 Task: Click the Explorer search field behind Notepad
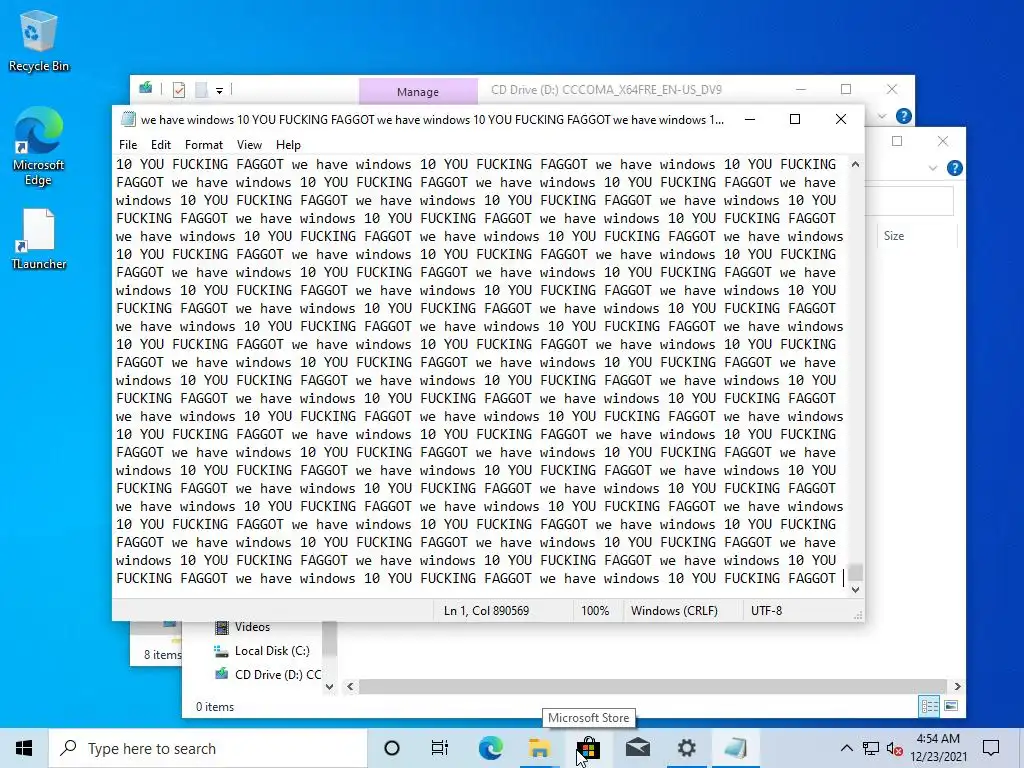[x=909, y=201]
